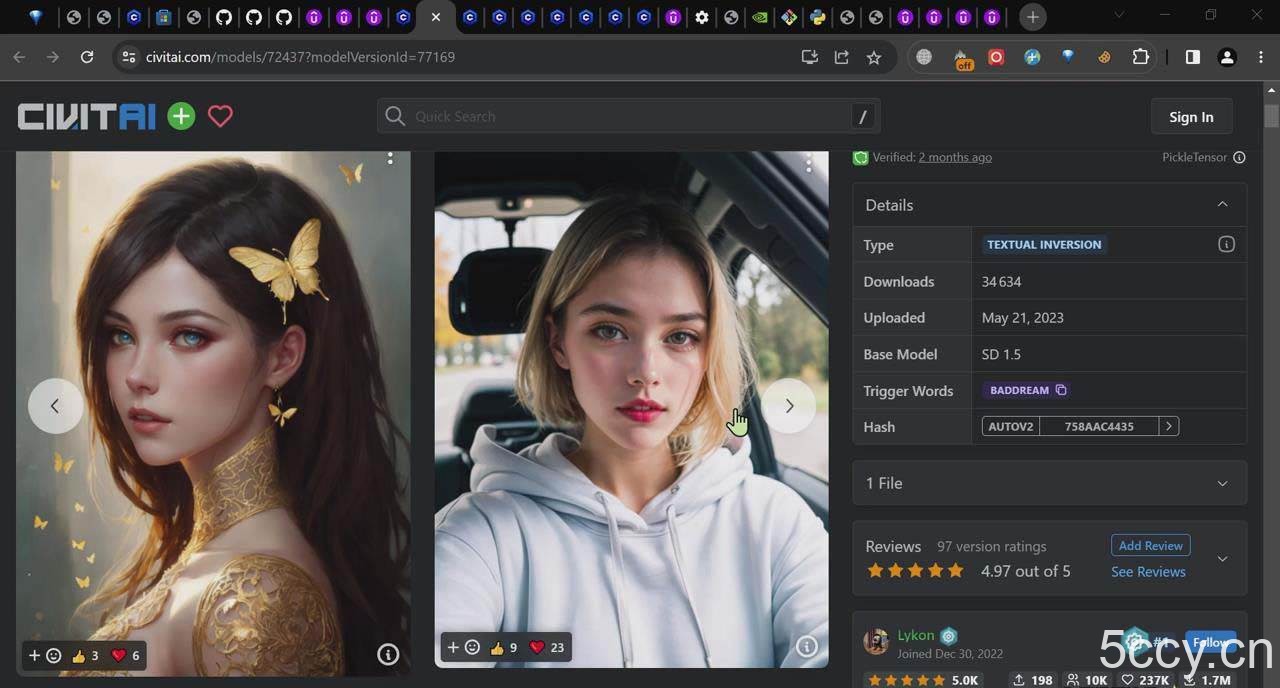This screenshot has height=688, width=1280.
Task: Collapse the Details panel
Action: (1222, 204)
